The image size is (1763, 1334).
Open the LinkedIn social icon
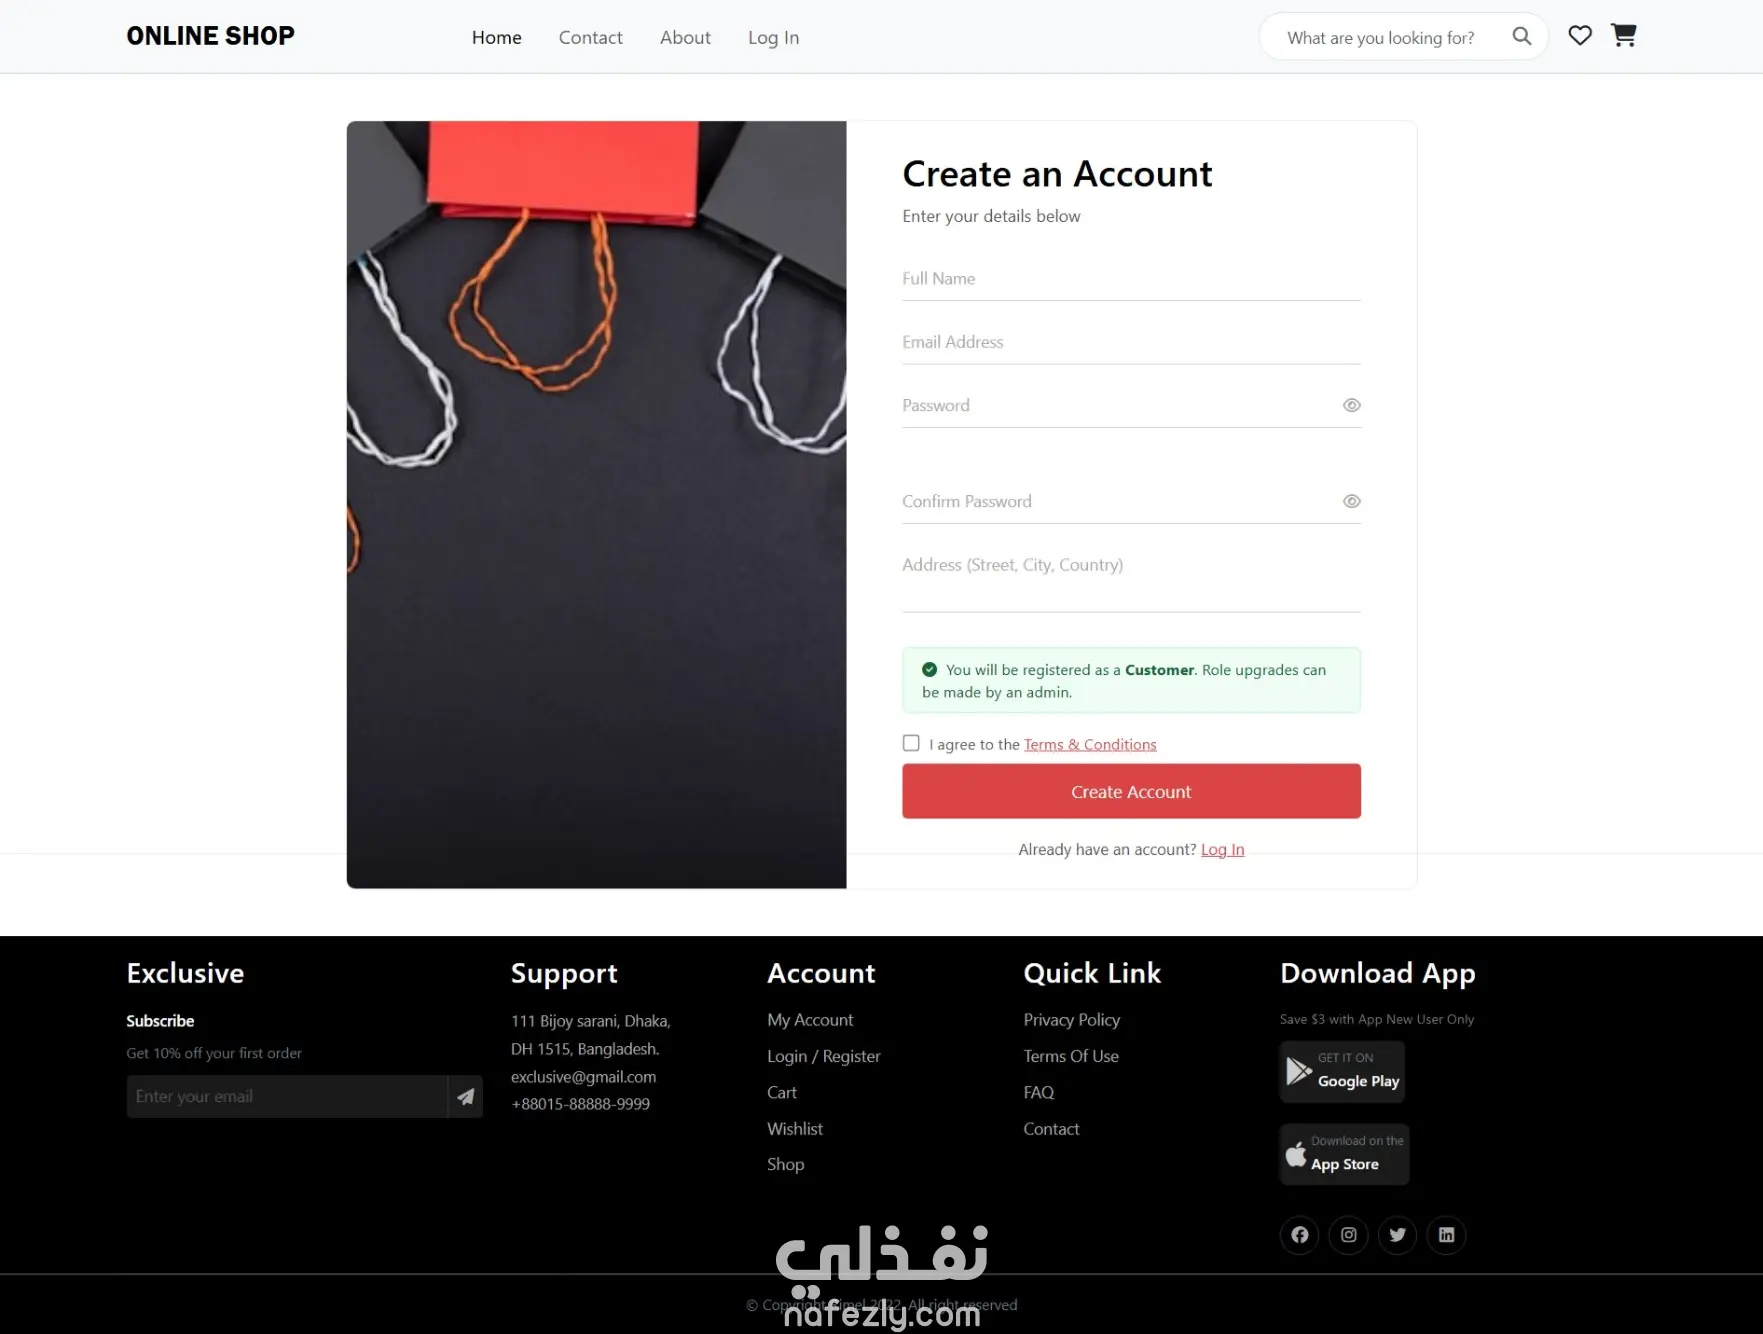click(1447, 1235)
